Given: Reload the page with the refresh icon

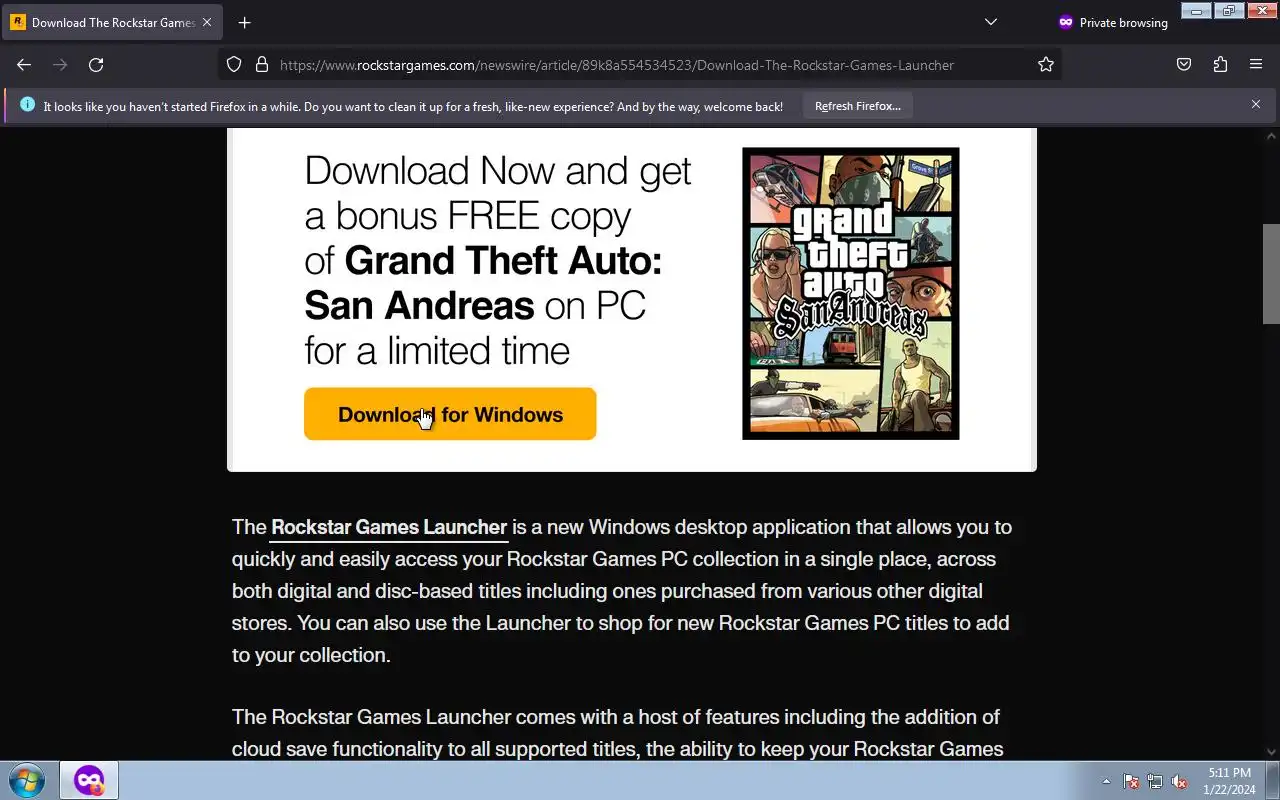Looking at the screenshot, I should [96, 65].
